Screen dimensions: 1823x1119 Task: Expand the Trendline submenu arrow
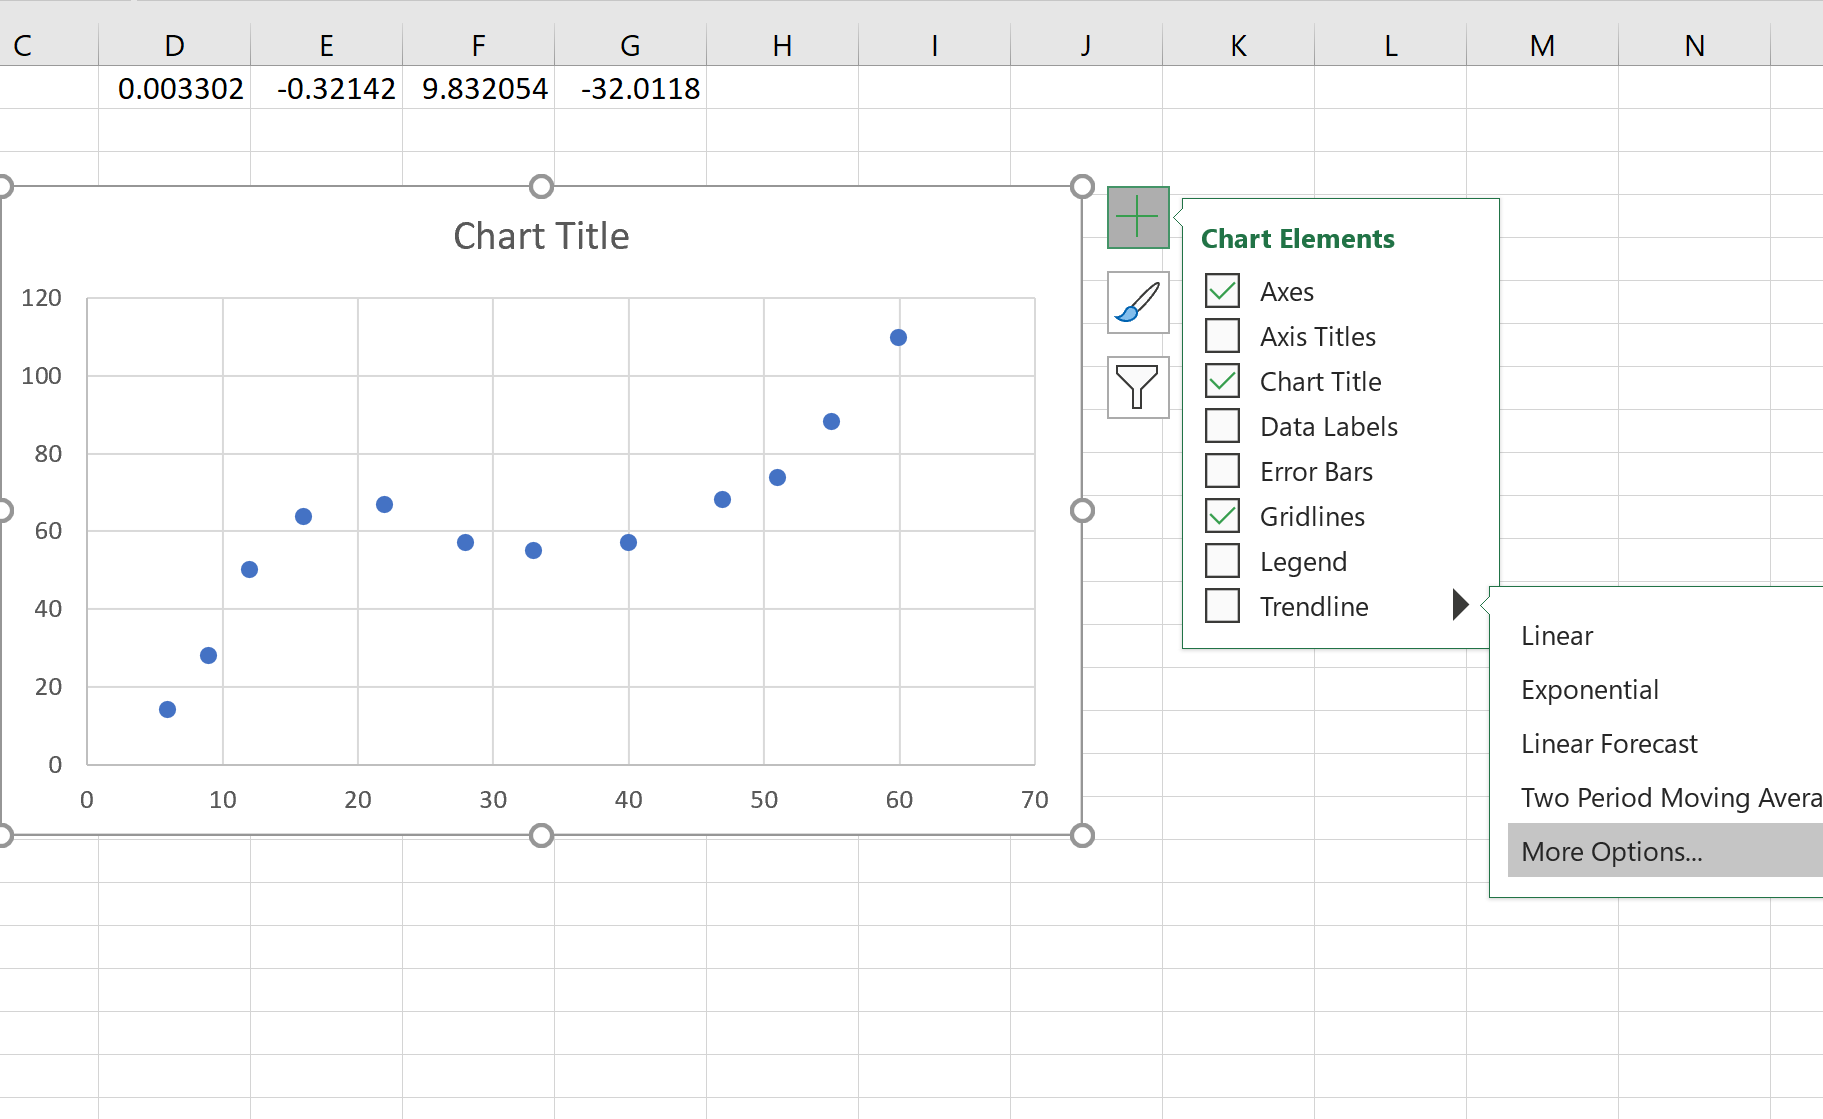coord(1459,604)
